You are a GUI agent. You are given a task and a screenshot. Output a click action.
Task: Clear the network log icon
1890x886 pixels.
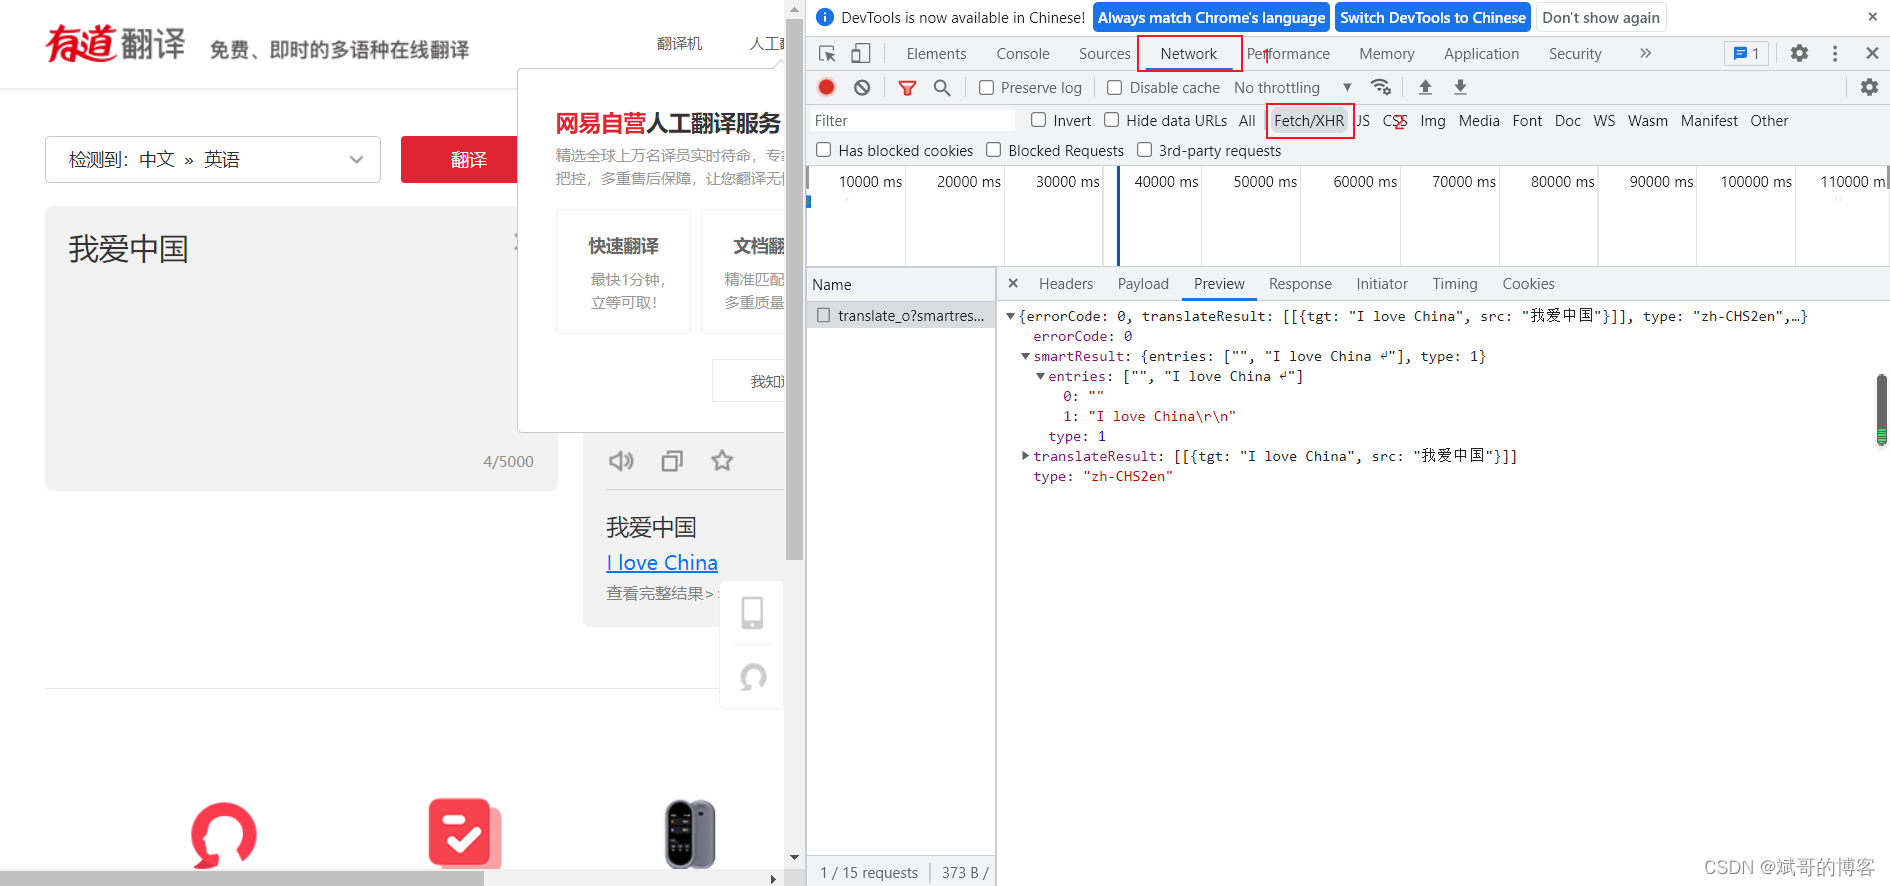[862, 87]
